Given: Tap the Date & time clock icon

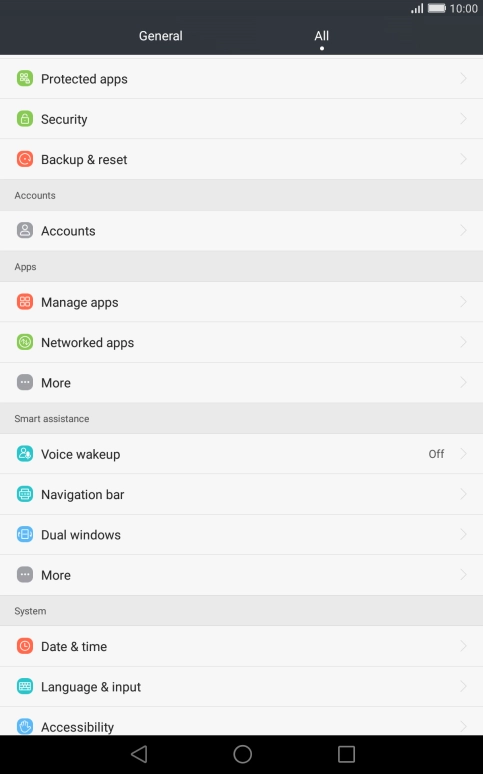Looking at the screenshot, I should [25, 646].
